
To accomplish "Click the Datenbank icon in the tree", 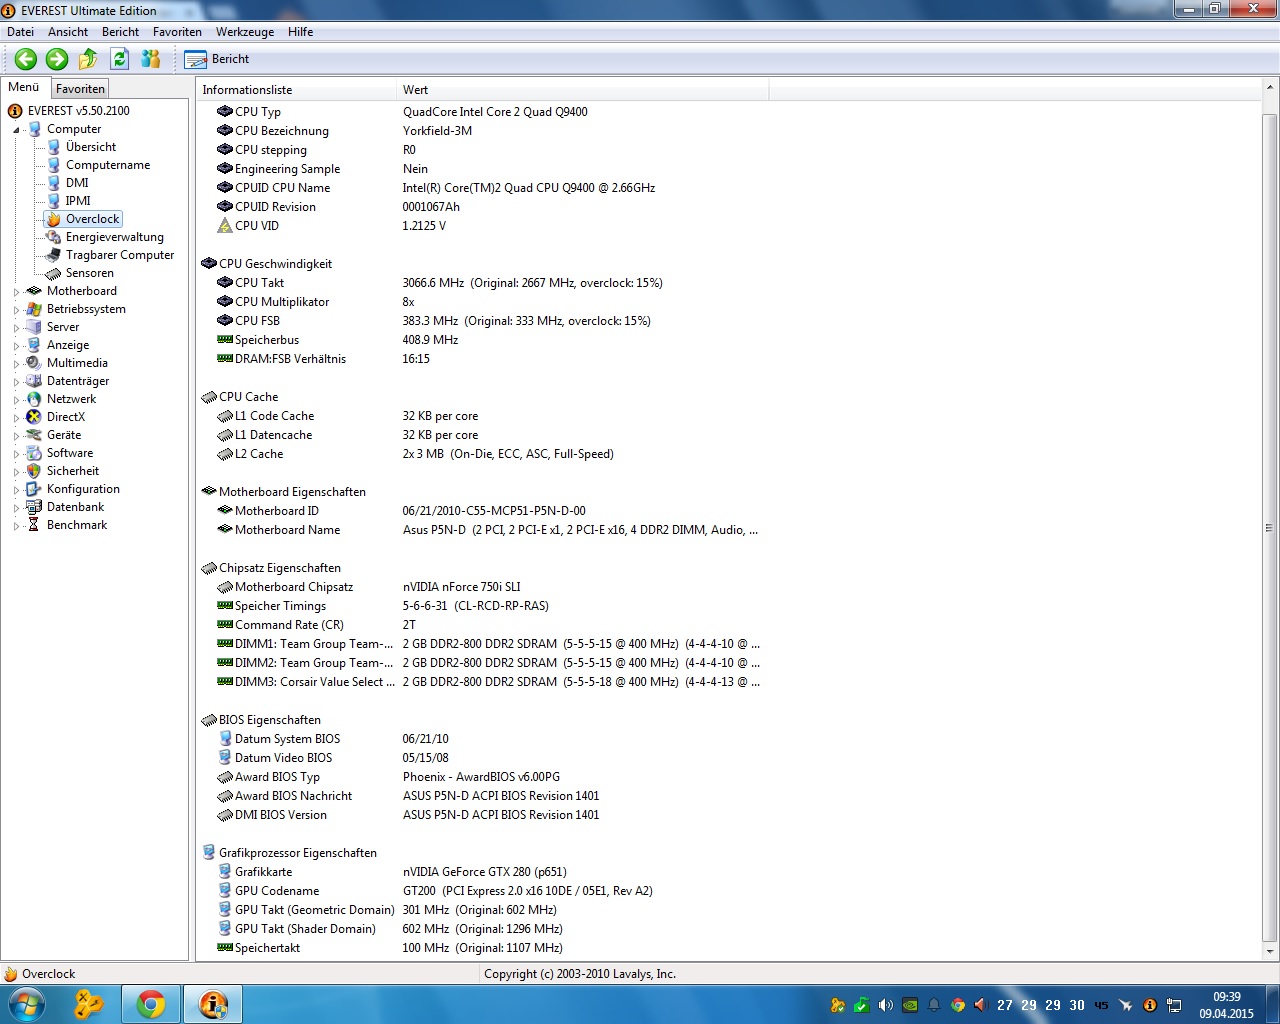I will pyautogui.click(x=34, y=507).
